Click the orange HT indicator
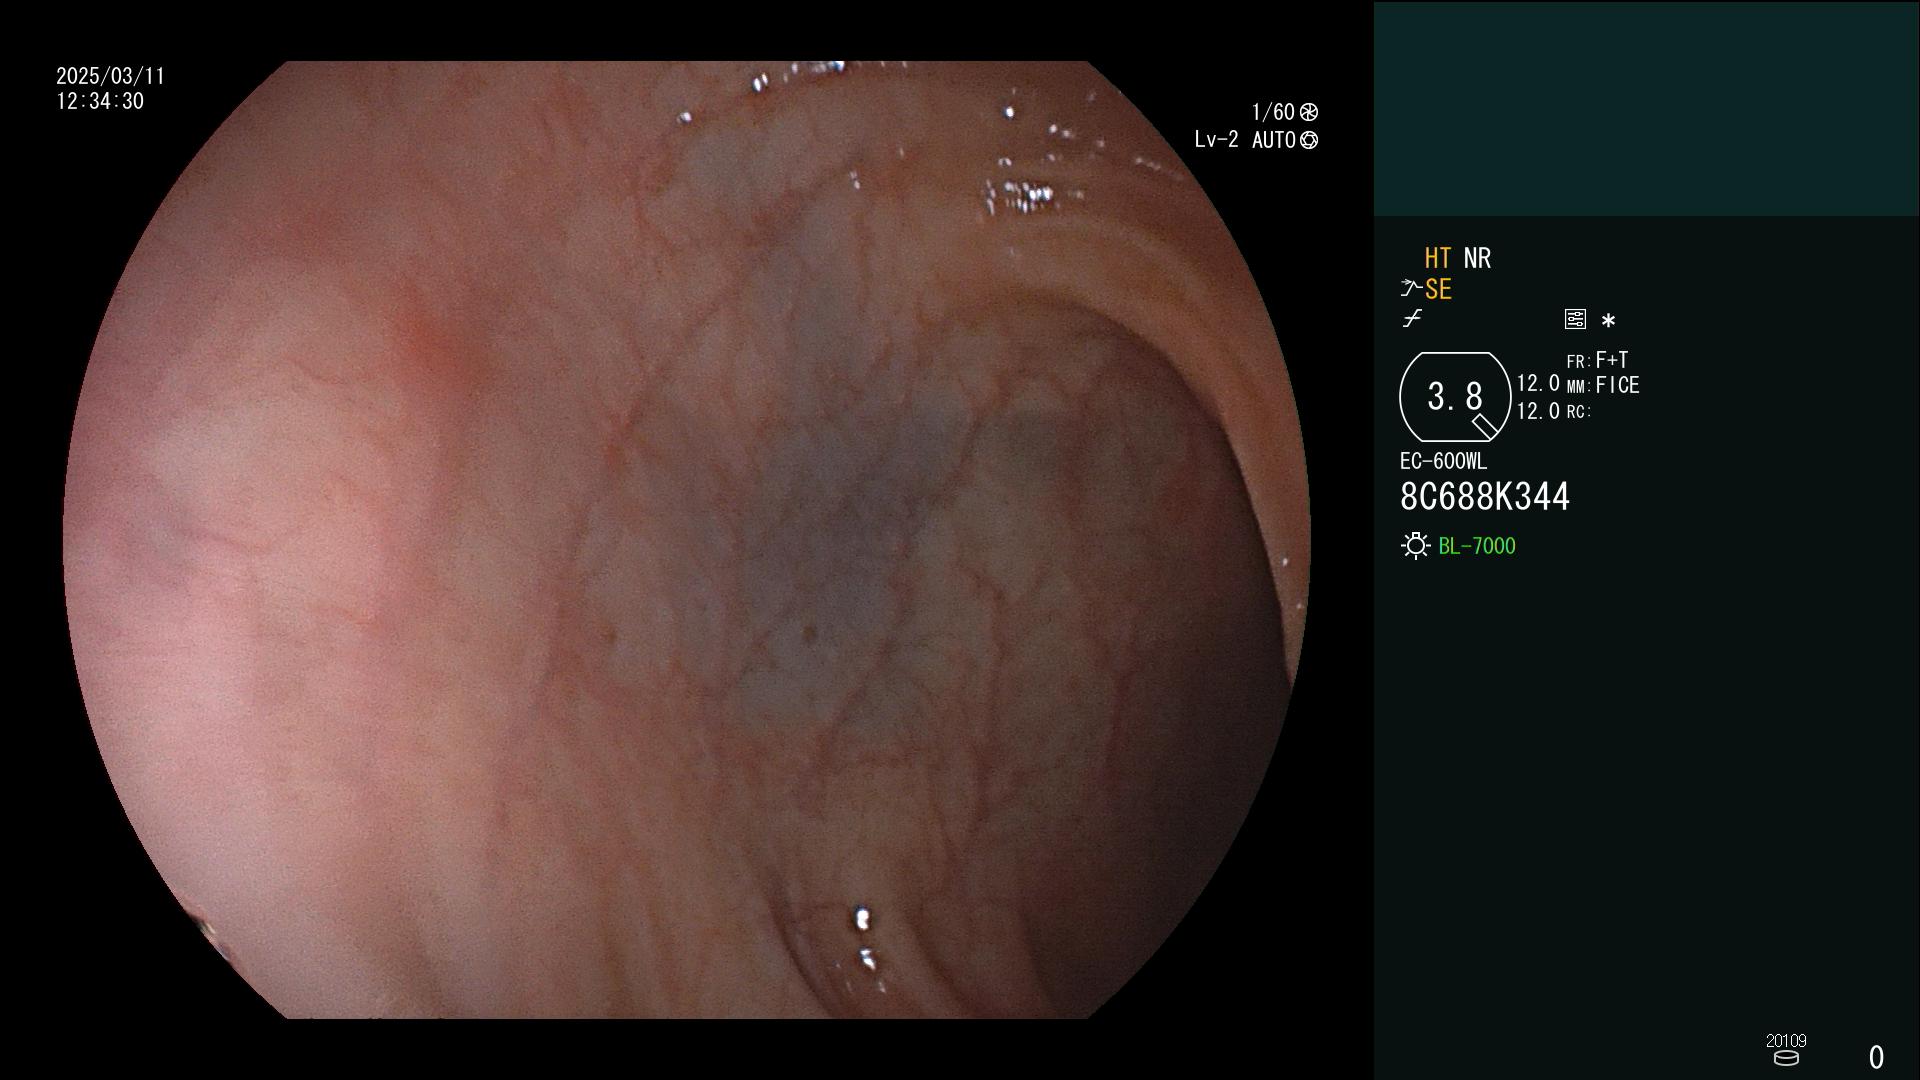The height and width of the screenshot is (1080, 1920). coord(1438,259)
